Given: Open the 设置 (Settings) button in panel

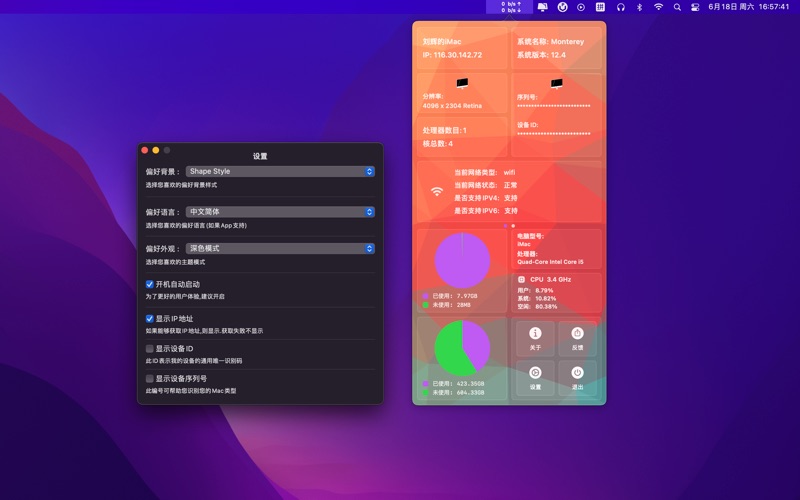Looking at the screenshot, I should click(x=535, y=378).
